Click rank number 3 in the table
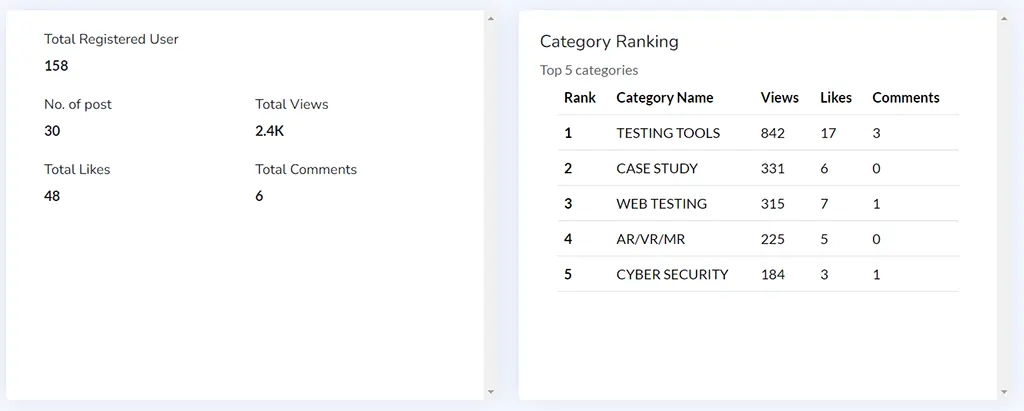 pyautogui.click(x=568, y=203)
